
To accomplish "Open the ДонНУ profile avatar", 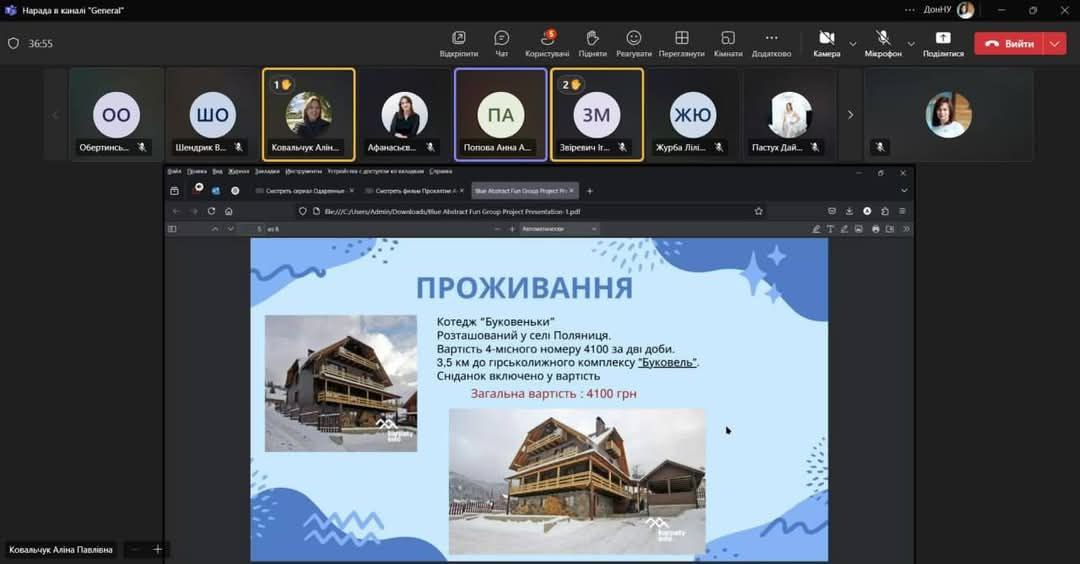I will [x=966, y=10].
